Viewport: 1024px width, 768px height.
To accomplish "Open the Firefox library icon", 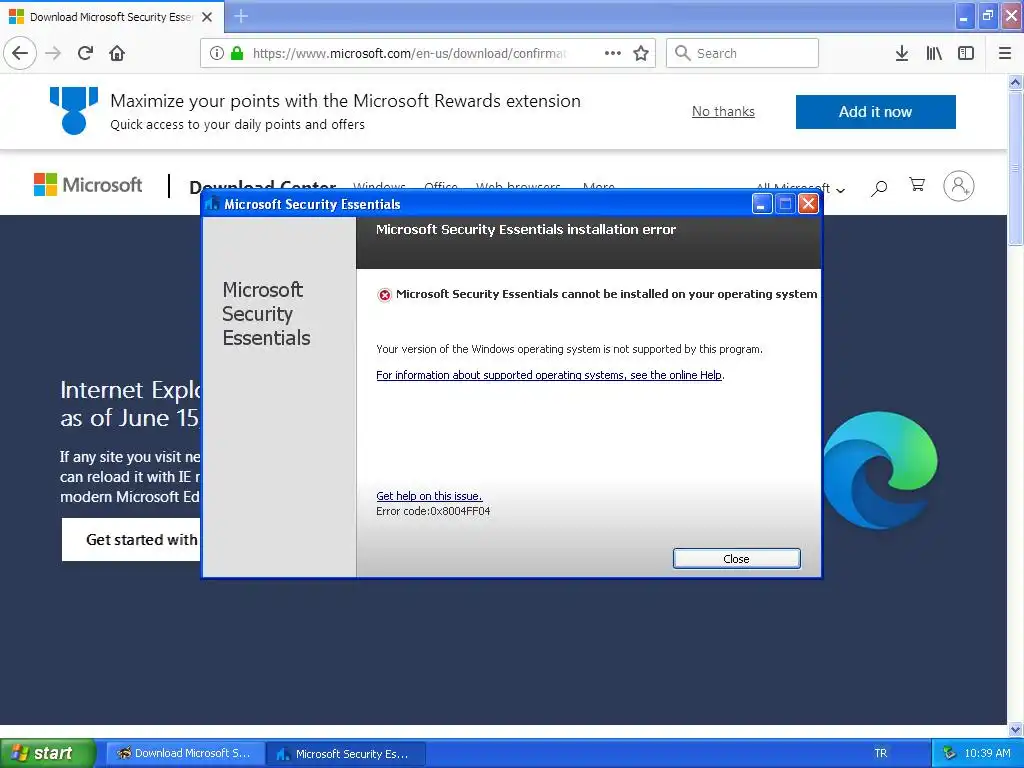I will (x=934, y=53).
